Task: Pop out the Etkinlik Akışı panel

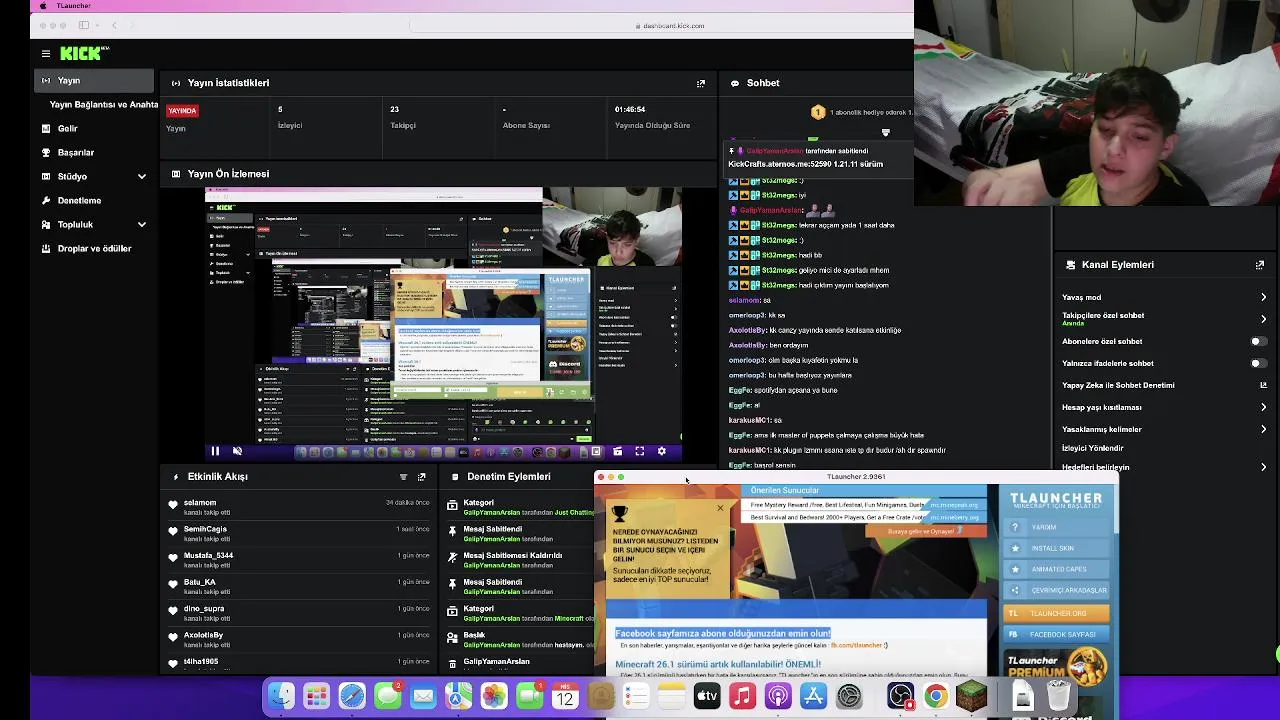Action: click(421, 477)
